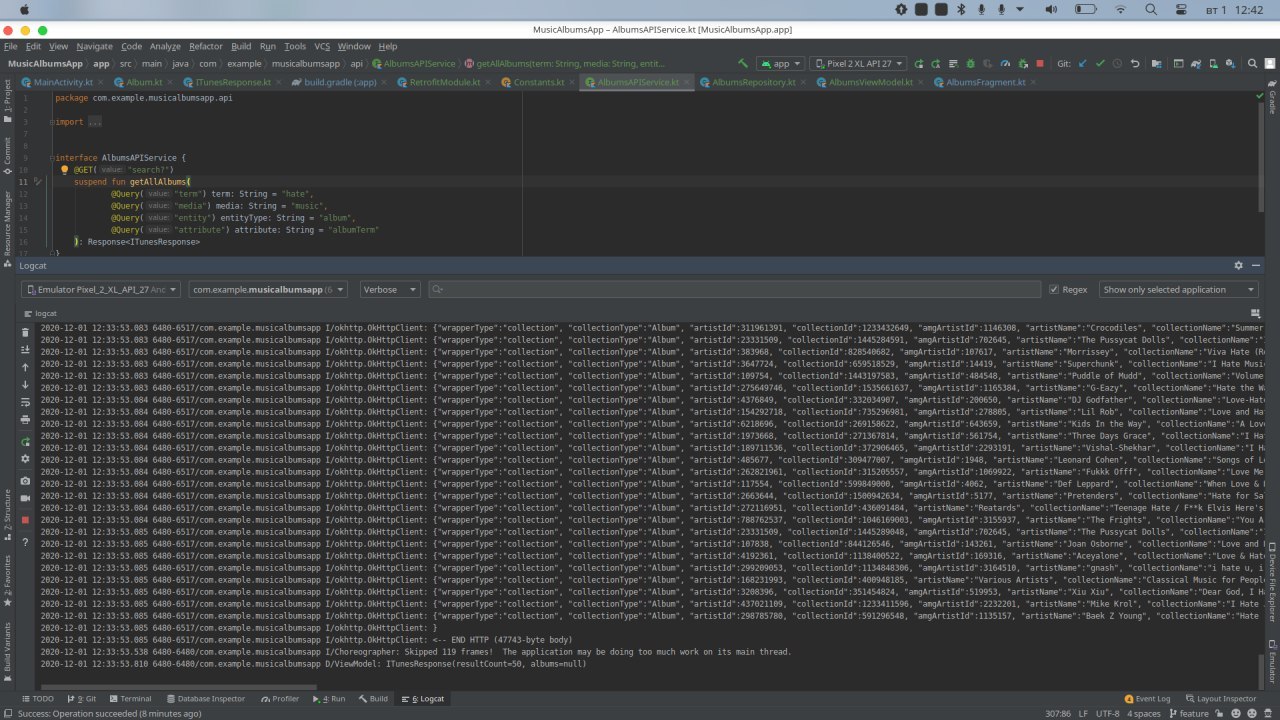Take a screenshot with the camera icon
1280x720 pixels.
click(x=25, y=481)
